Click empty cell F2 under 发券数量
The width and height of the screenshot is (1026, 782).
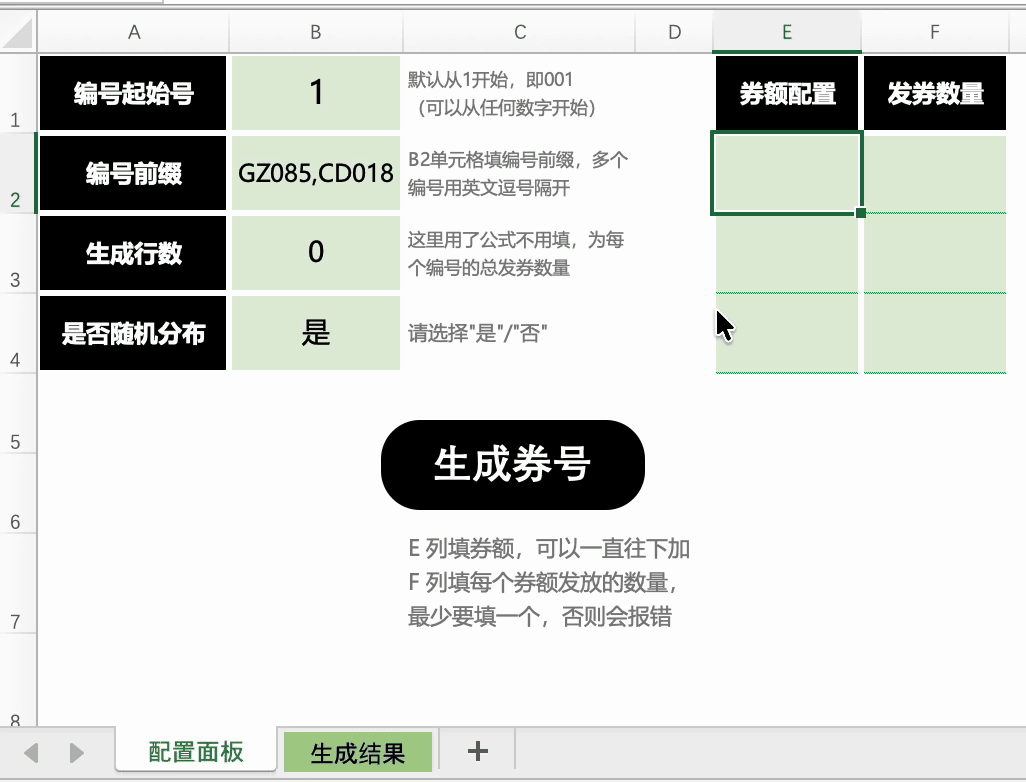[x=935, y=173]
